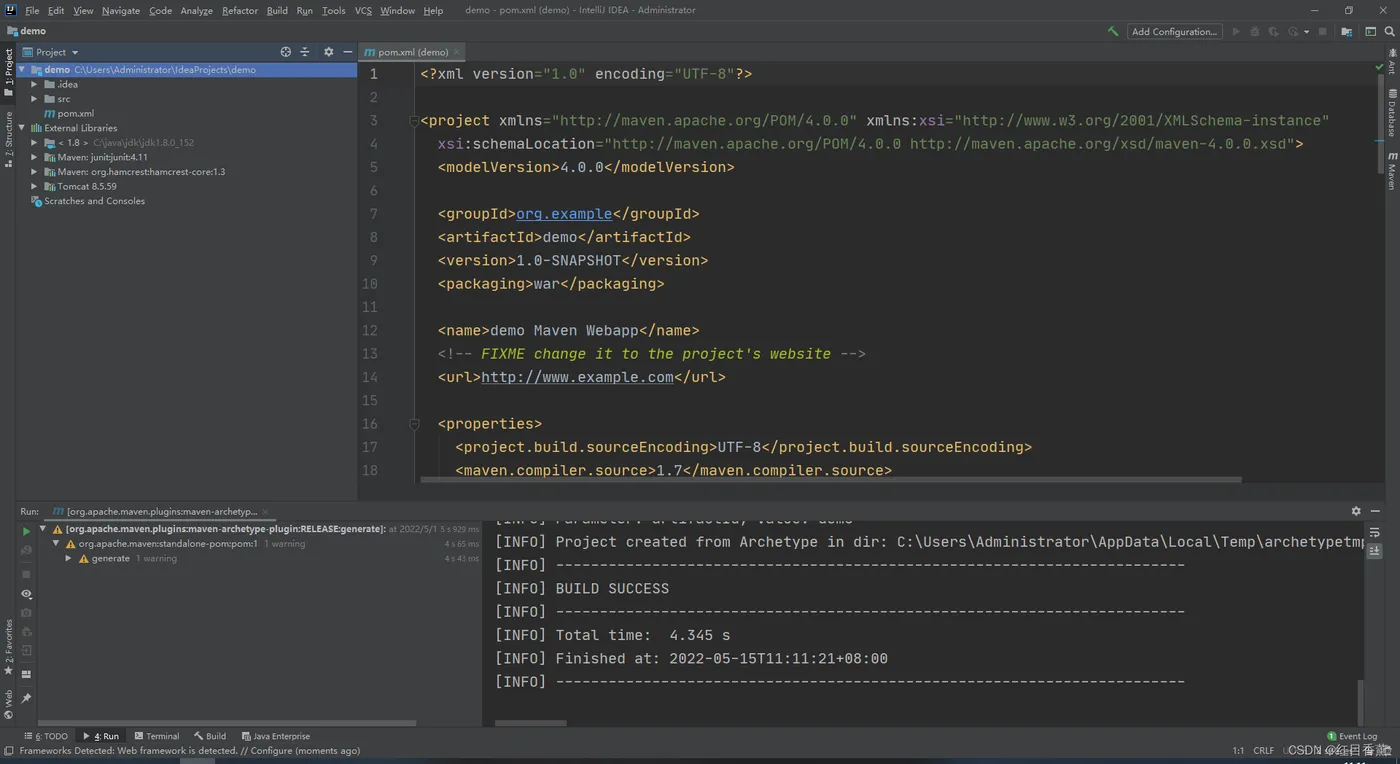Image resolution: width=1400 pixels, height=764 pixels.
Task: Switch to the Terminal tool tab
Action: tap(157, 736)
